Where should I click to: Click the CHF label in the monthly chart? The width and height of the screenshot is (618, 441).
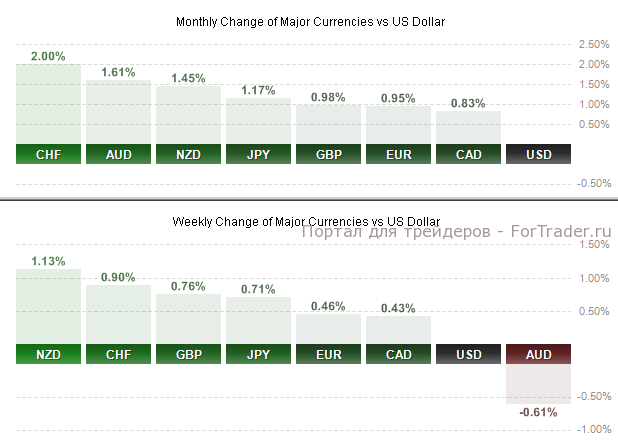coord(48,154)
